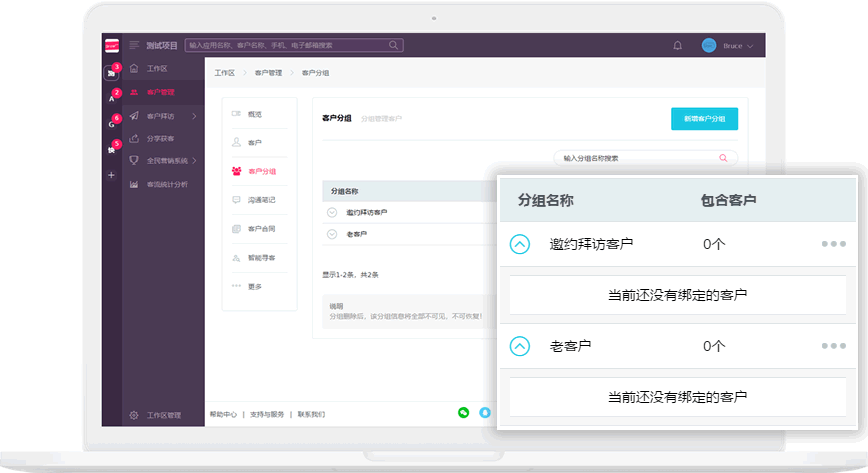Click the notification bell icon
Screen dimensions: 868x473
tap(678, 46)
